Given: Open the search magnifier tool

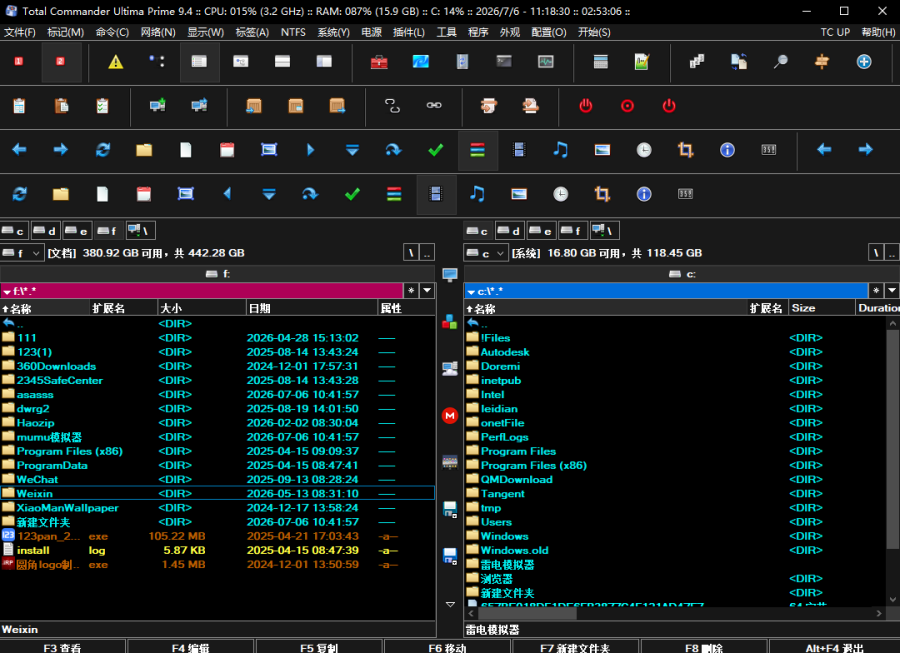Looking at the screenshot, I should (780, 61).
